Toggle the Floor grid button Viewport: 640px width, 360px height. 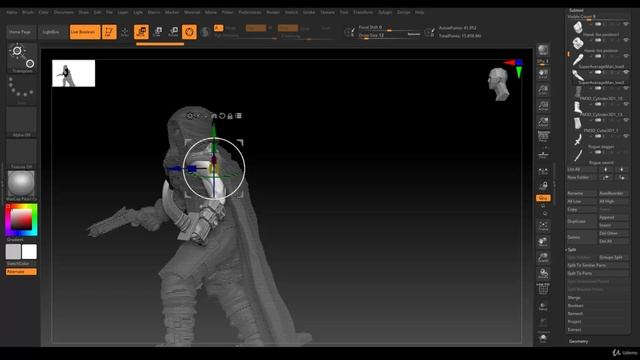pos(543,154)
